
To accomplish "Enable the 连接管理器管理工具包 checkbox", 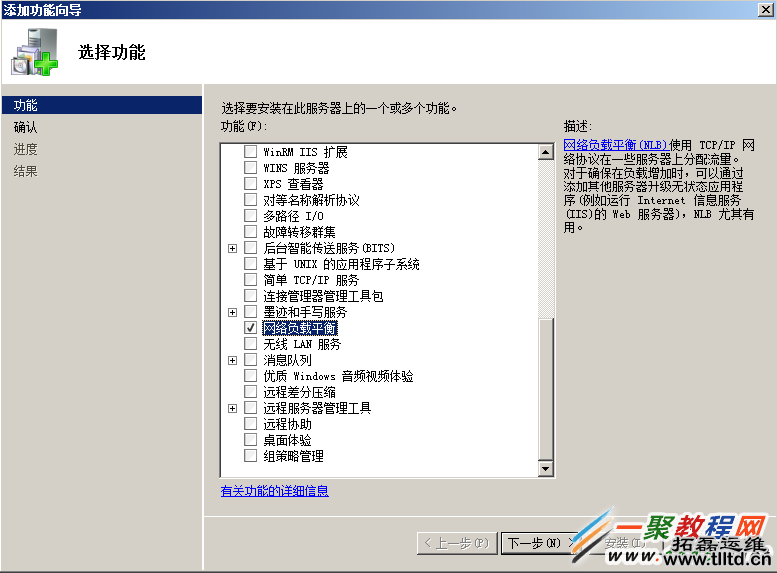I will (251, 295).
